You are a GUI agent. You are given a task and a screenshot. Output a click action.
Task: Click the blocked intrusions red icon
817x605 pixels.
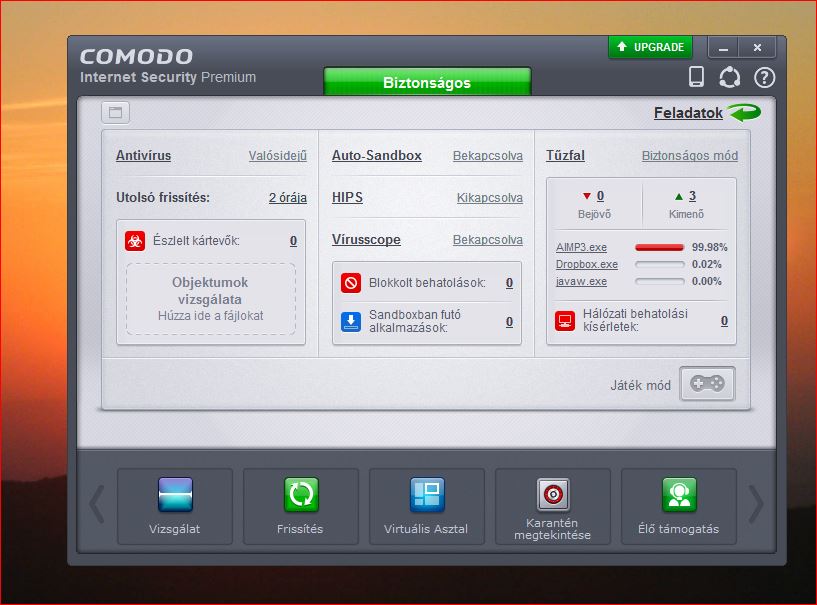[x=351, y=283]
